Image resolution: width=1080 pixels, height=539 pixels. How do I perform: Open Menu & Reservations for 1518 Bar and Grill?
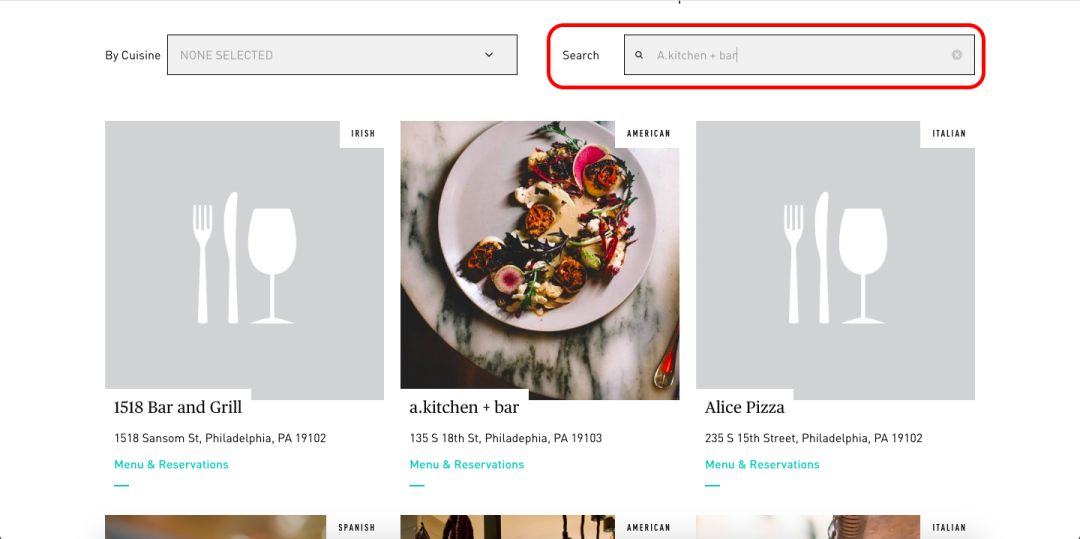coord(172,465)
